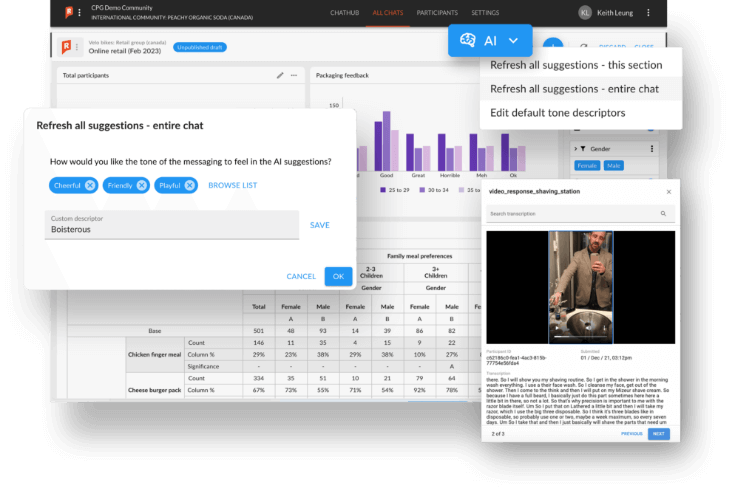The width and height of the screenshot is (732, 488).
Task: Remove the Playful tone chip
Action: click(189, 185)
